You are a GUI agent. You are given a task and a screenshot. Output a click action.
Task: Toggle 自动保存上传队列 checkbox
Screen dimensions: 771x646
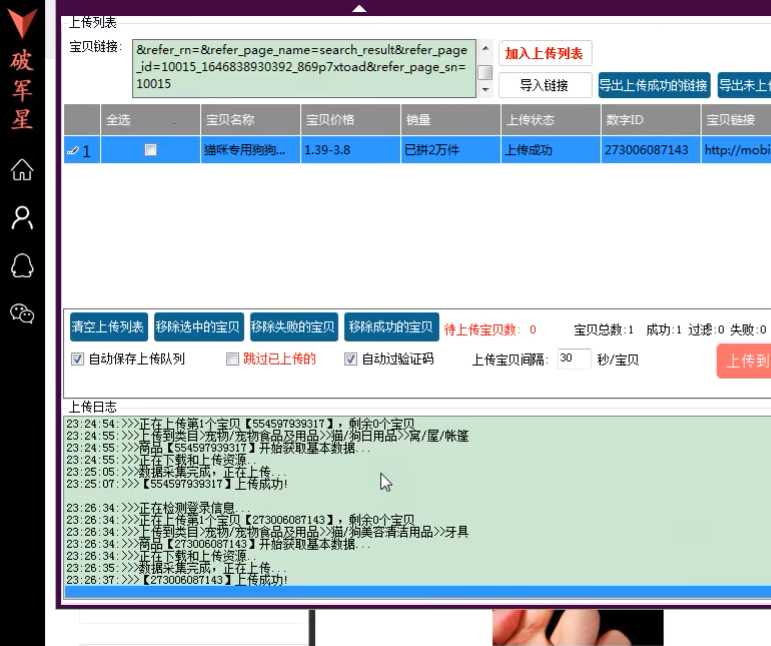point(77,359)
